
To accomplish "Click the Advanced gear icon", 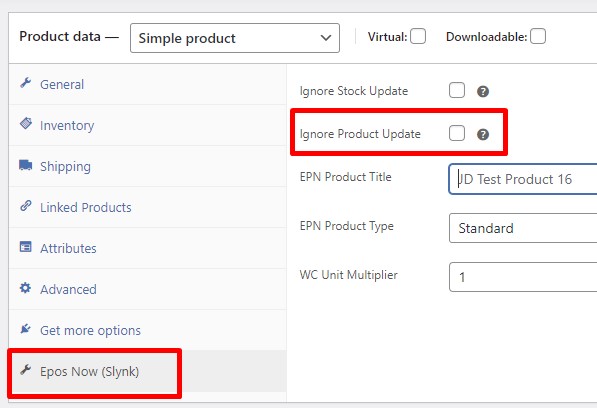I will (x=26, y=288).
